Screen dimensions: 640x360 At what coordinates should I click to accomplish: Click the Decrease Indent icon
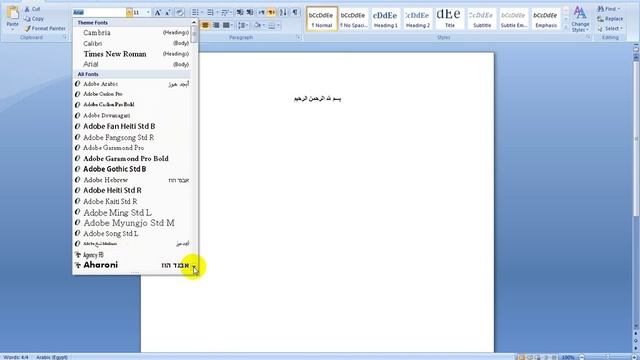point(240,13)
